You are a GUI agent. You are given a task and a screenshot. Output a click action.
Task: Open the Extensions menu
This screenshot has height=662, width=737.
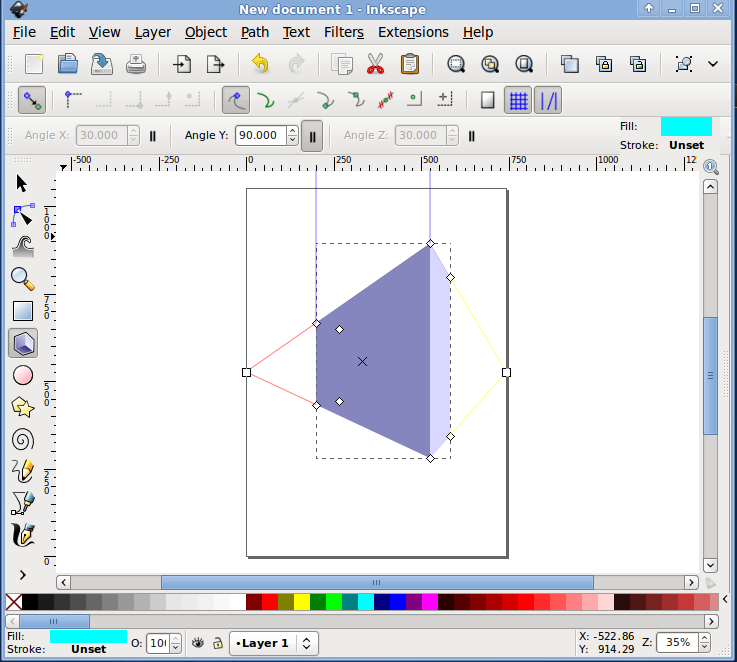[413, 32]
